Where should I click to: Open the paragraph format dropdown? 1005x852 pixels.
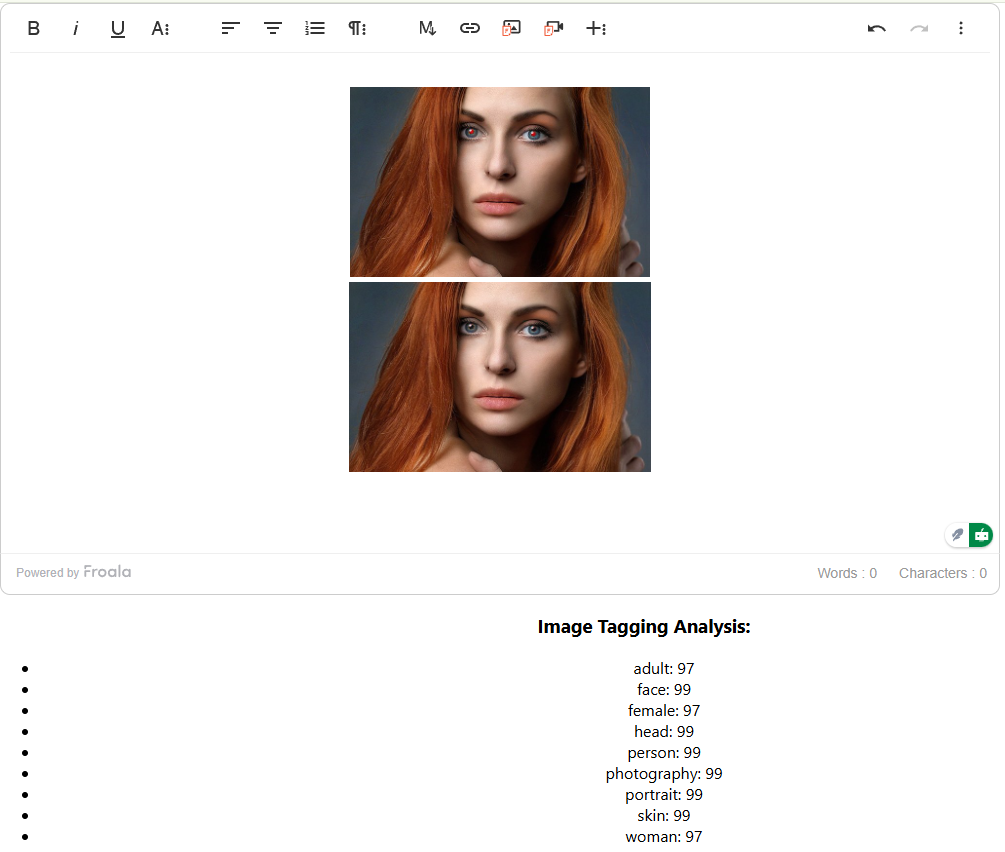click(357, 28)
